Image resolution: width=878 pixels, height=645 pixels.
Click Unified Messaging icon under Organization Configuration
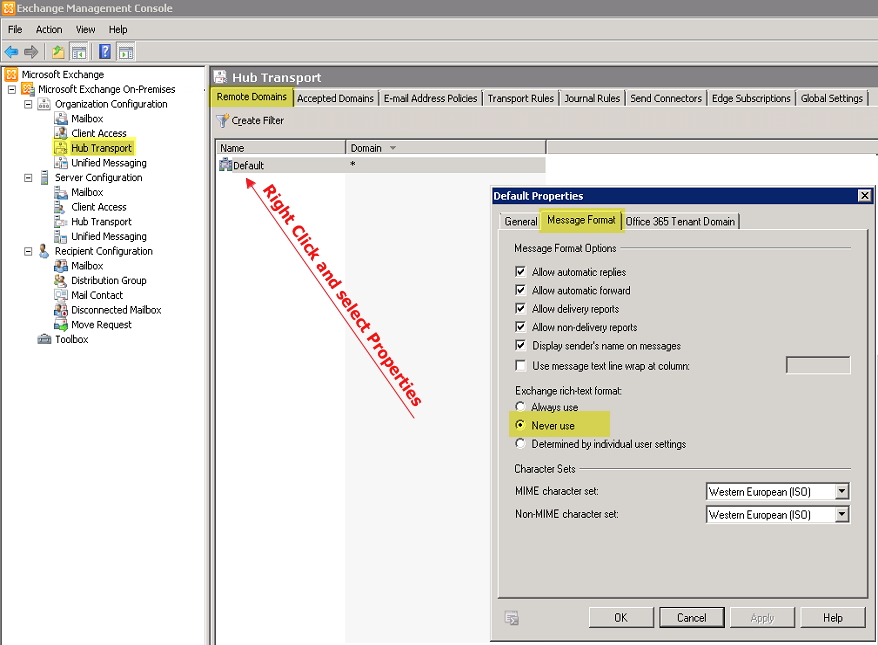[x=60, y=163]
